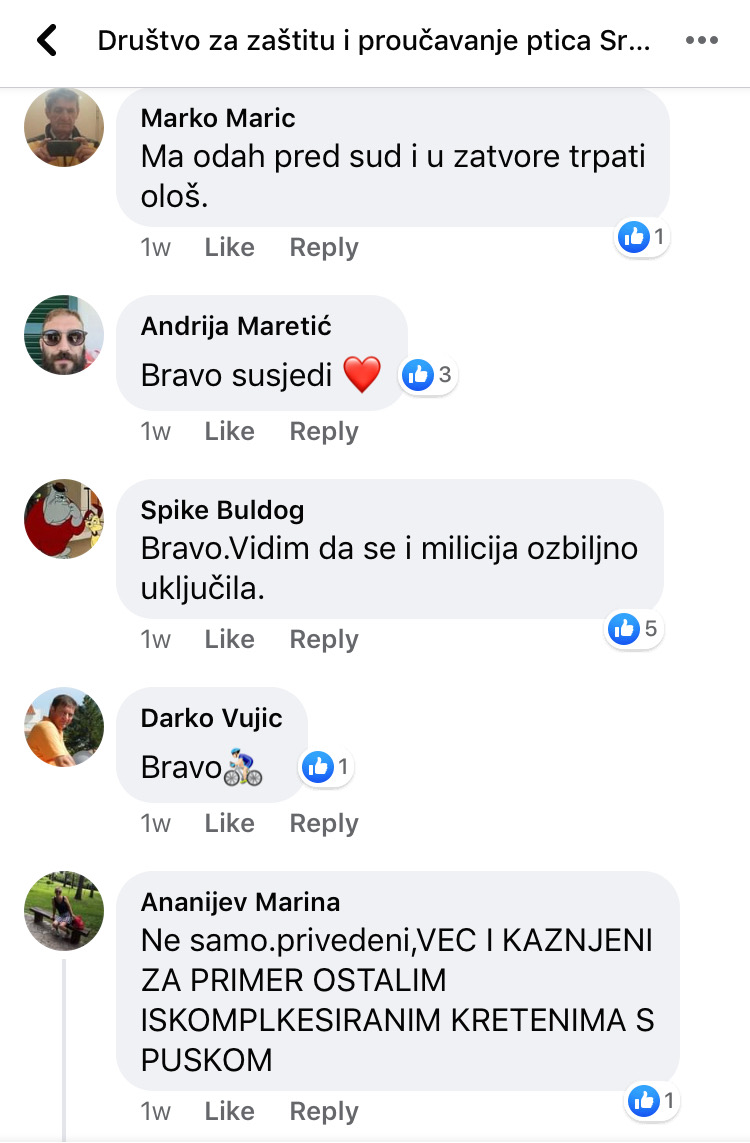Viewport: 750px width, 1143px height.
Task: Open the Društvo za zaštitu page title
Action: 374,41
